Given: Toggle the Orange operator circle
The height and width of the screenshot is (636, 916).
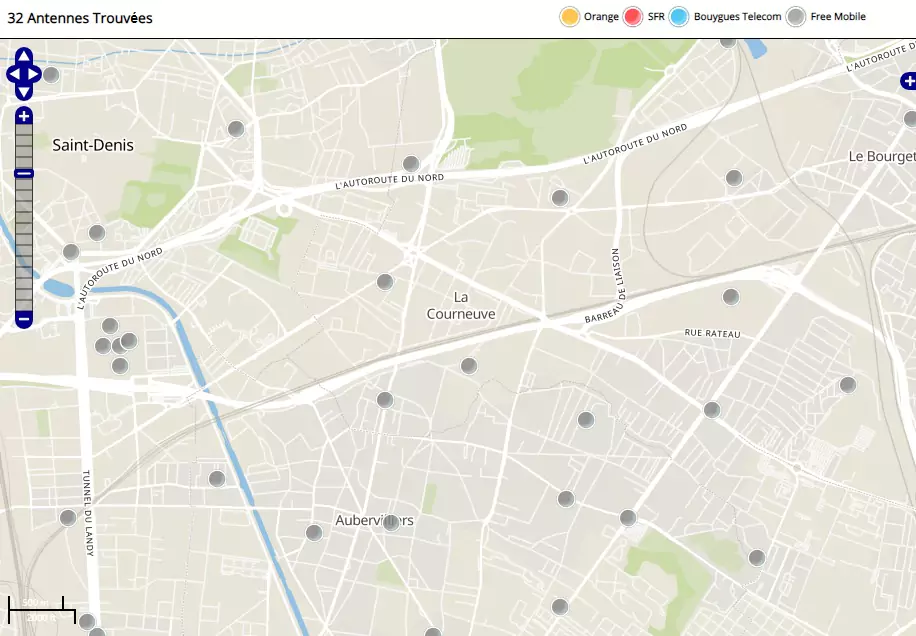Looking at the screenshot, I should tap(570, 17).
